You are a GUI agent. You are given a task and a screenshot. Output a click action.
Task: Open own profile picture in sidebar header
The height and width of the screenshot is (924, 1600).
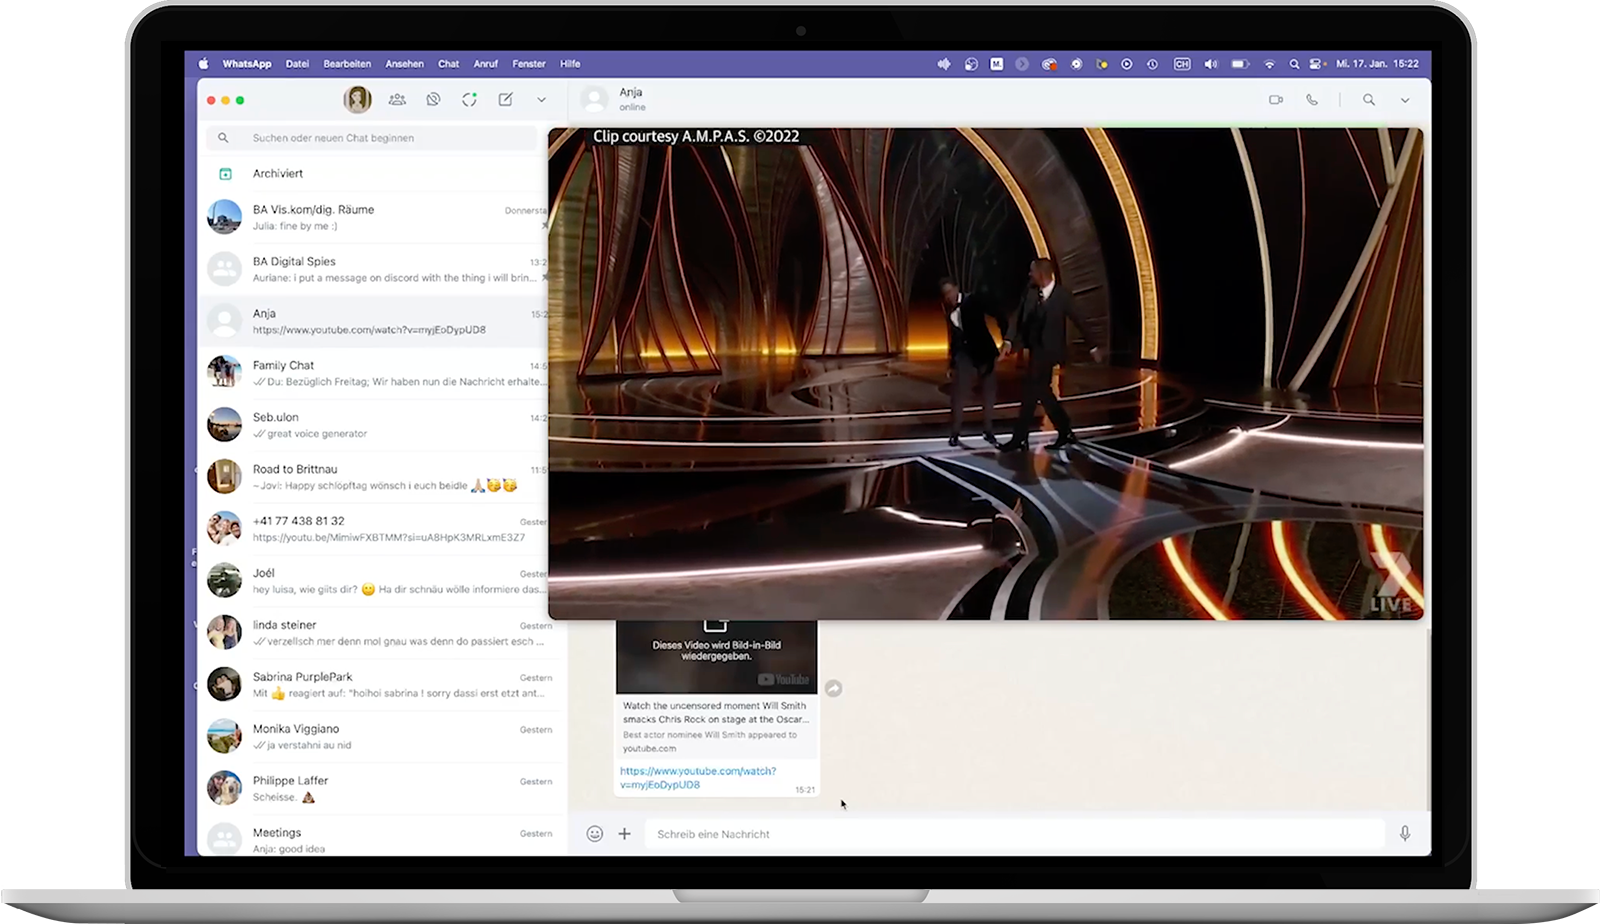(x=357, y=99)
